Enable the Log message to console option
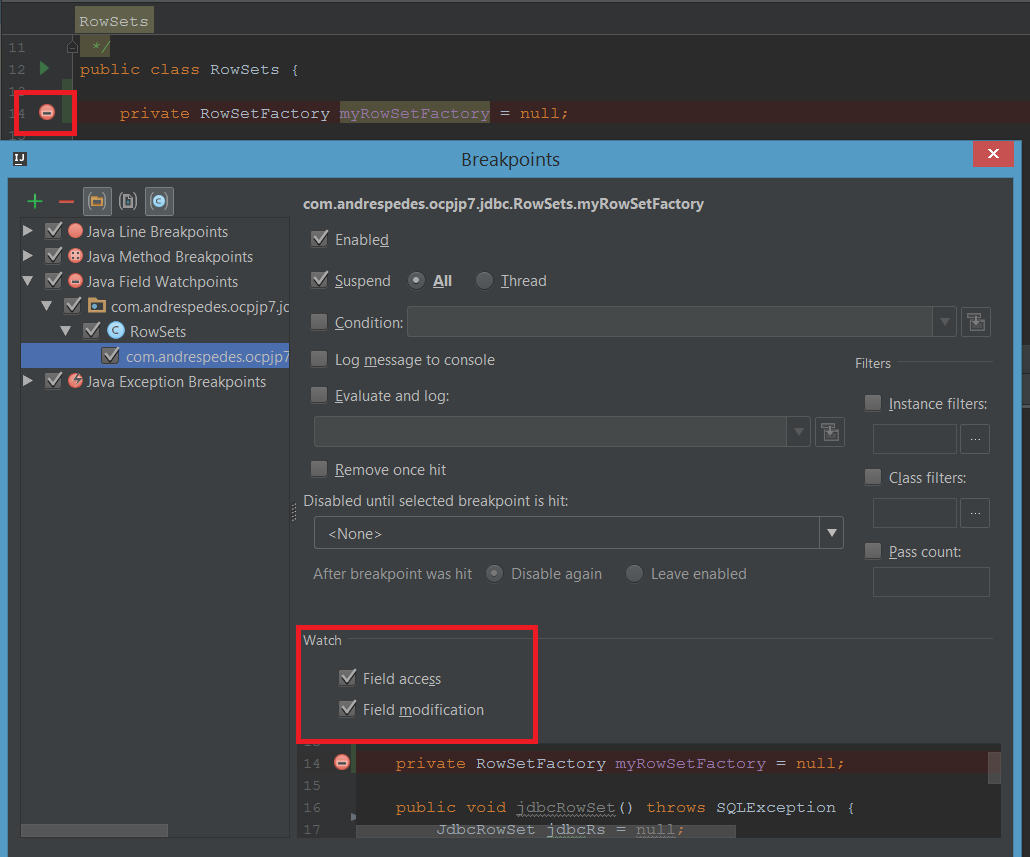 319,359
